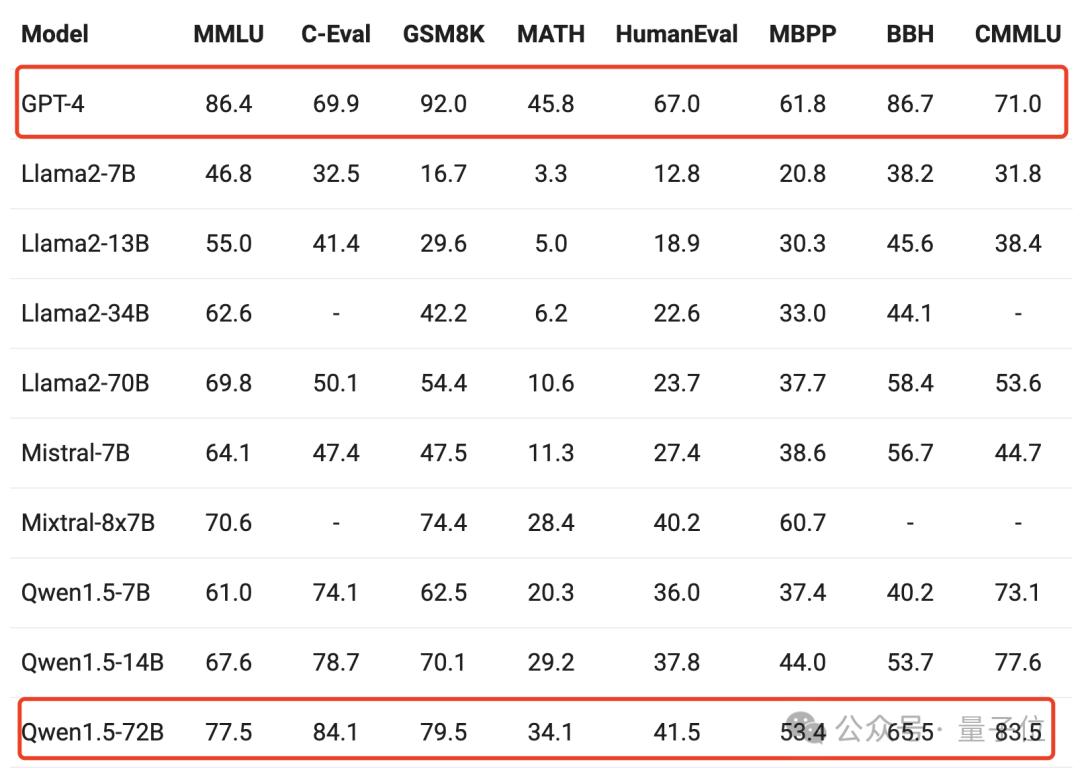Select the HumanEval column header
This screenshot has height=772, width=1080.
(x=676, y=34)
